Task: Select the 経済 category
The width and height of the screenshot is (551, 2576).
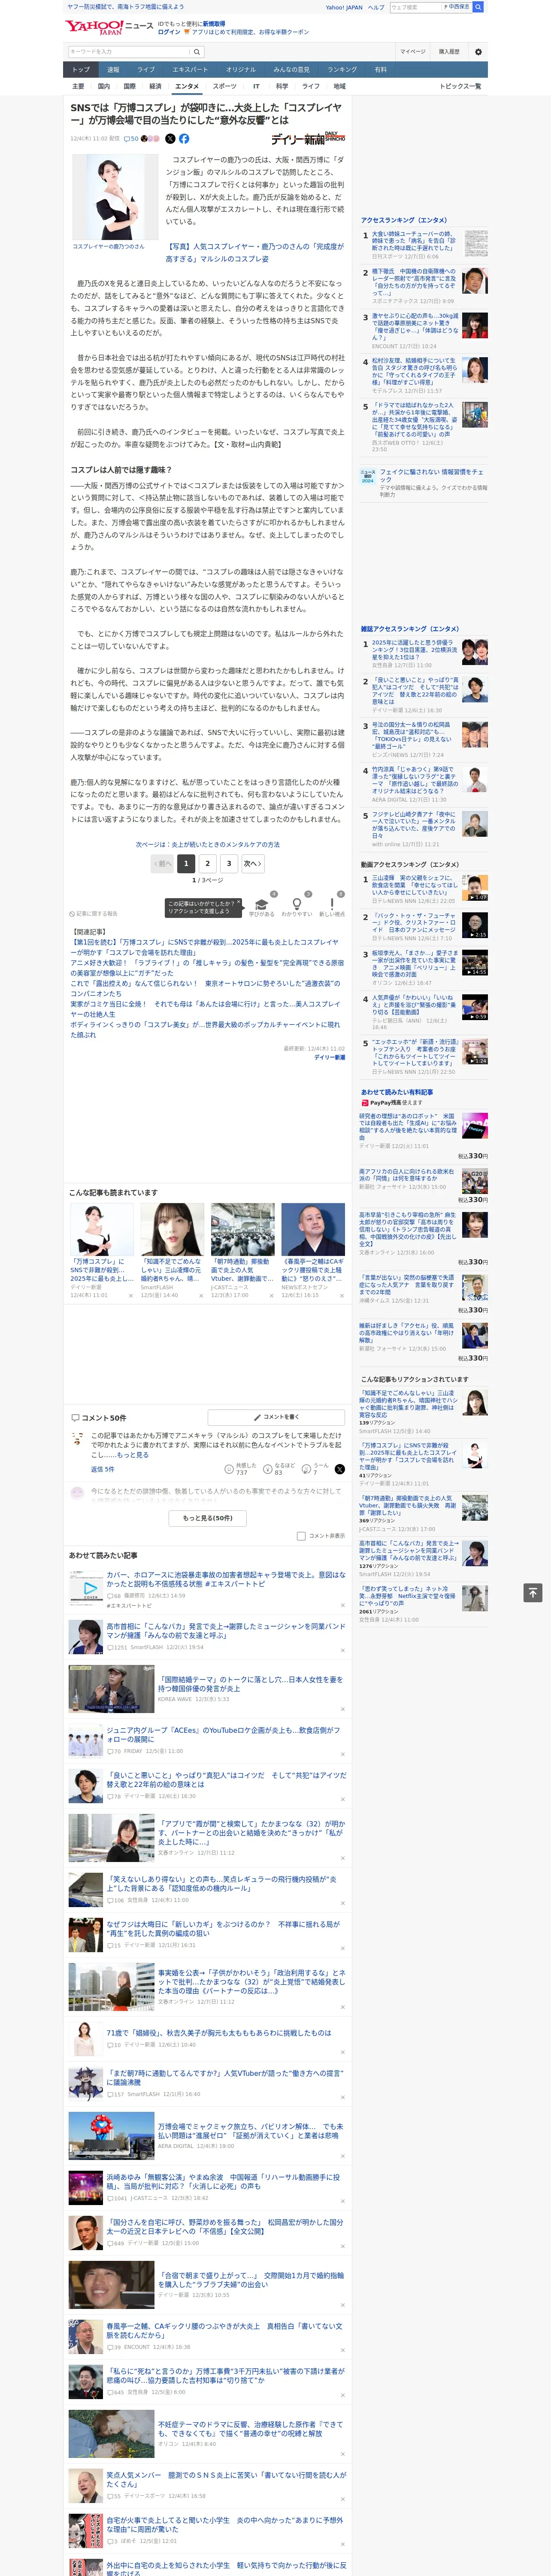Action: 155,86
